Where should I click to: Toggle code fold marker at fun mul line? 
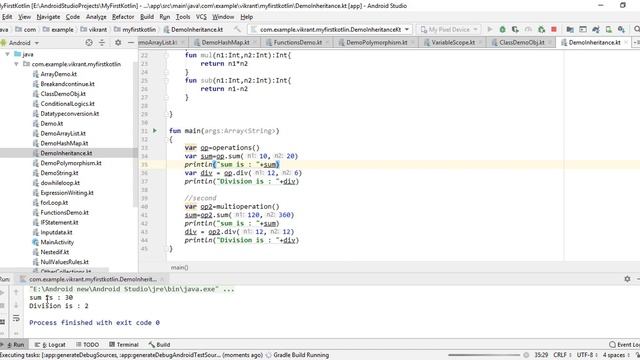point(166,55)
